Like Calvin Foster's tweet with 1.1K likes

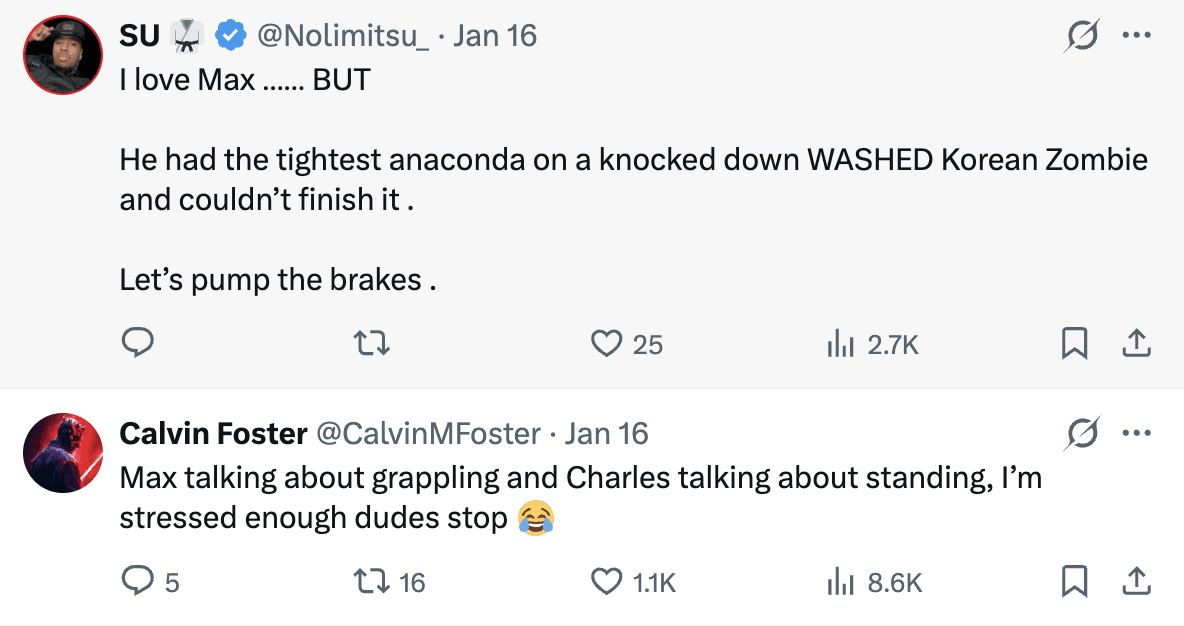tap(606, 581)
